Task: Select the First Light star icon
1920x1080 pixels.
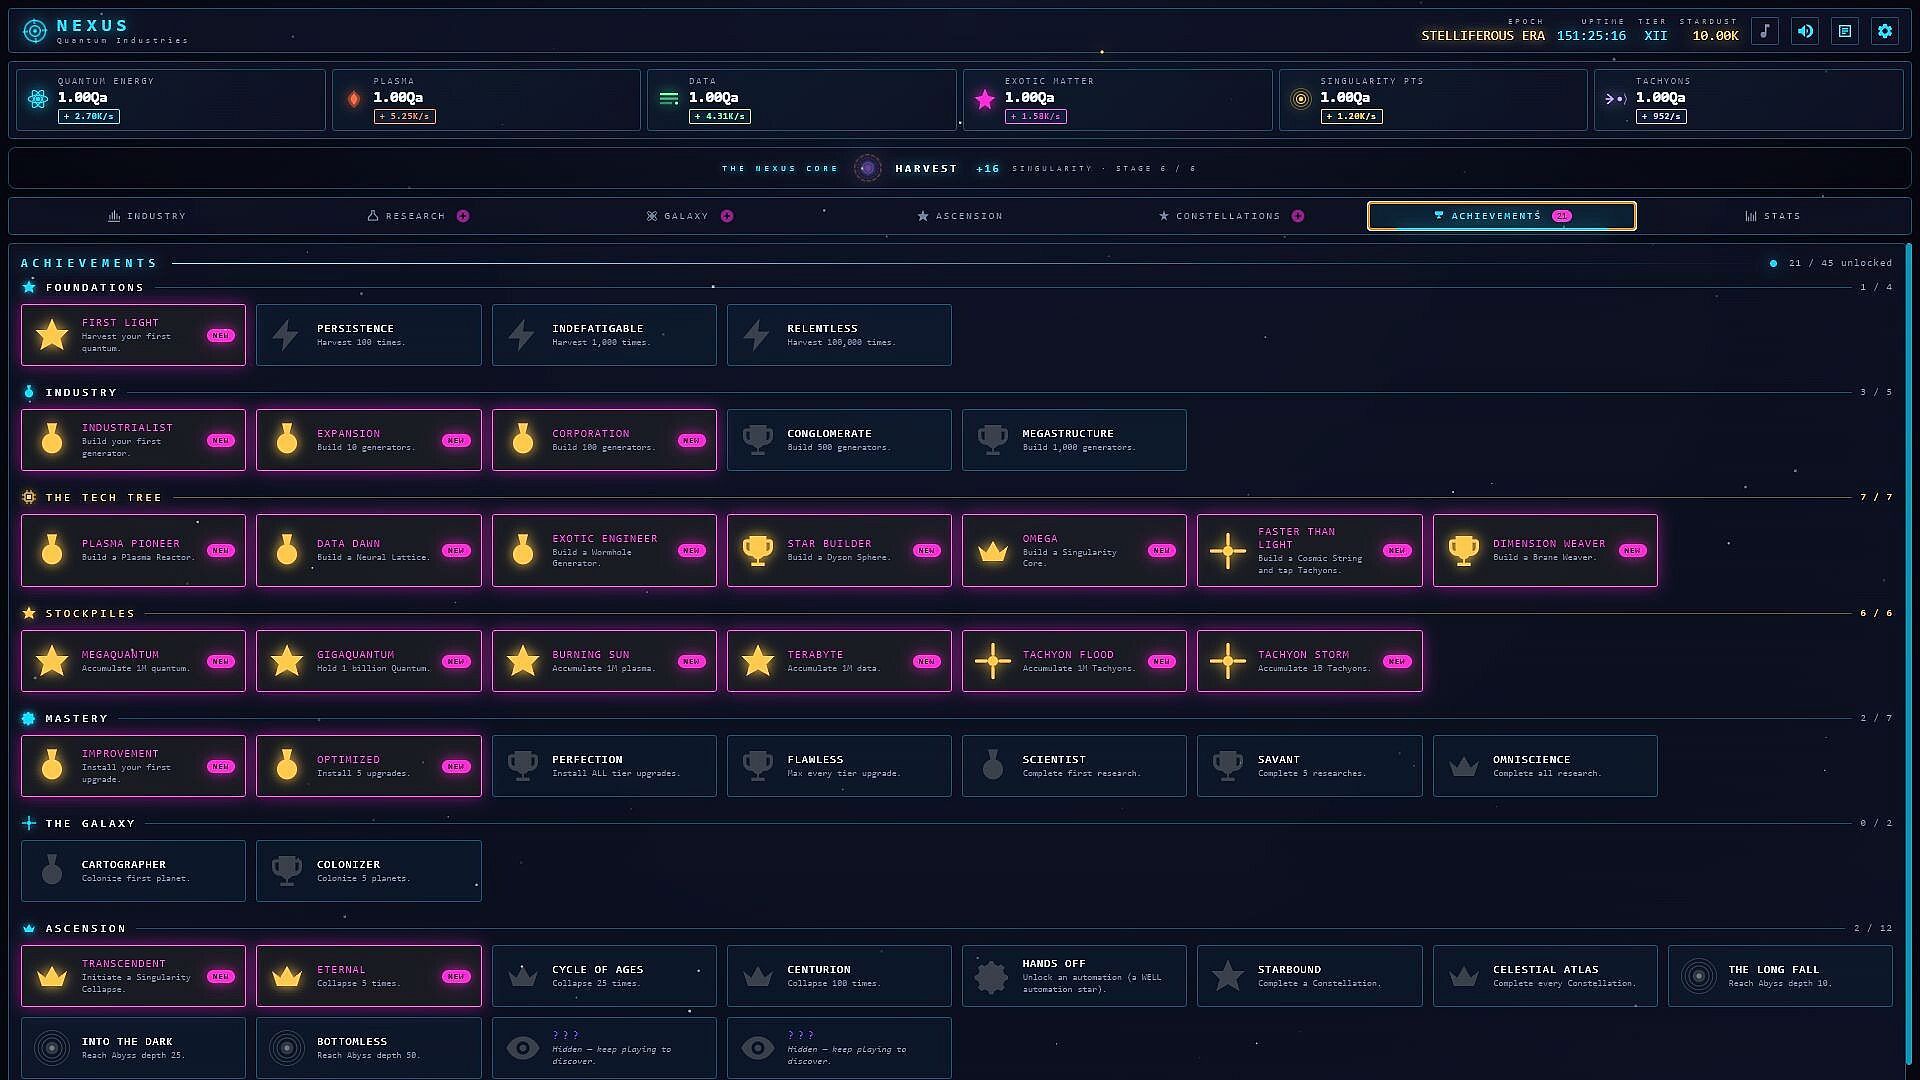Action: click(x=52, y=335)
